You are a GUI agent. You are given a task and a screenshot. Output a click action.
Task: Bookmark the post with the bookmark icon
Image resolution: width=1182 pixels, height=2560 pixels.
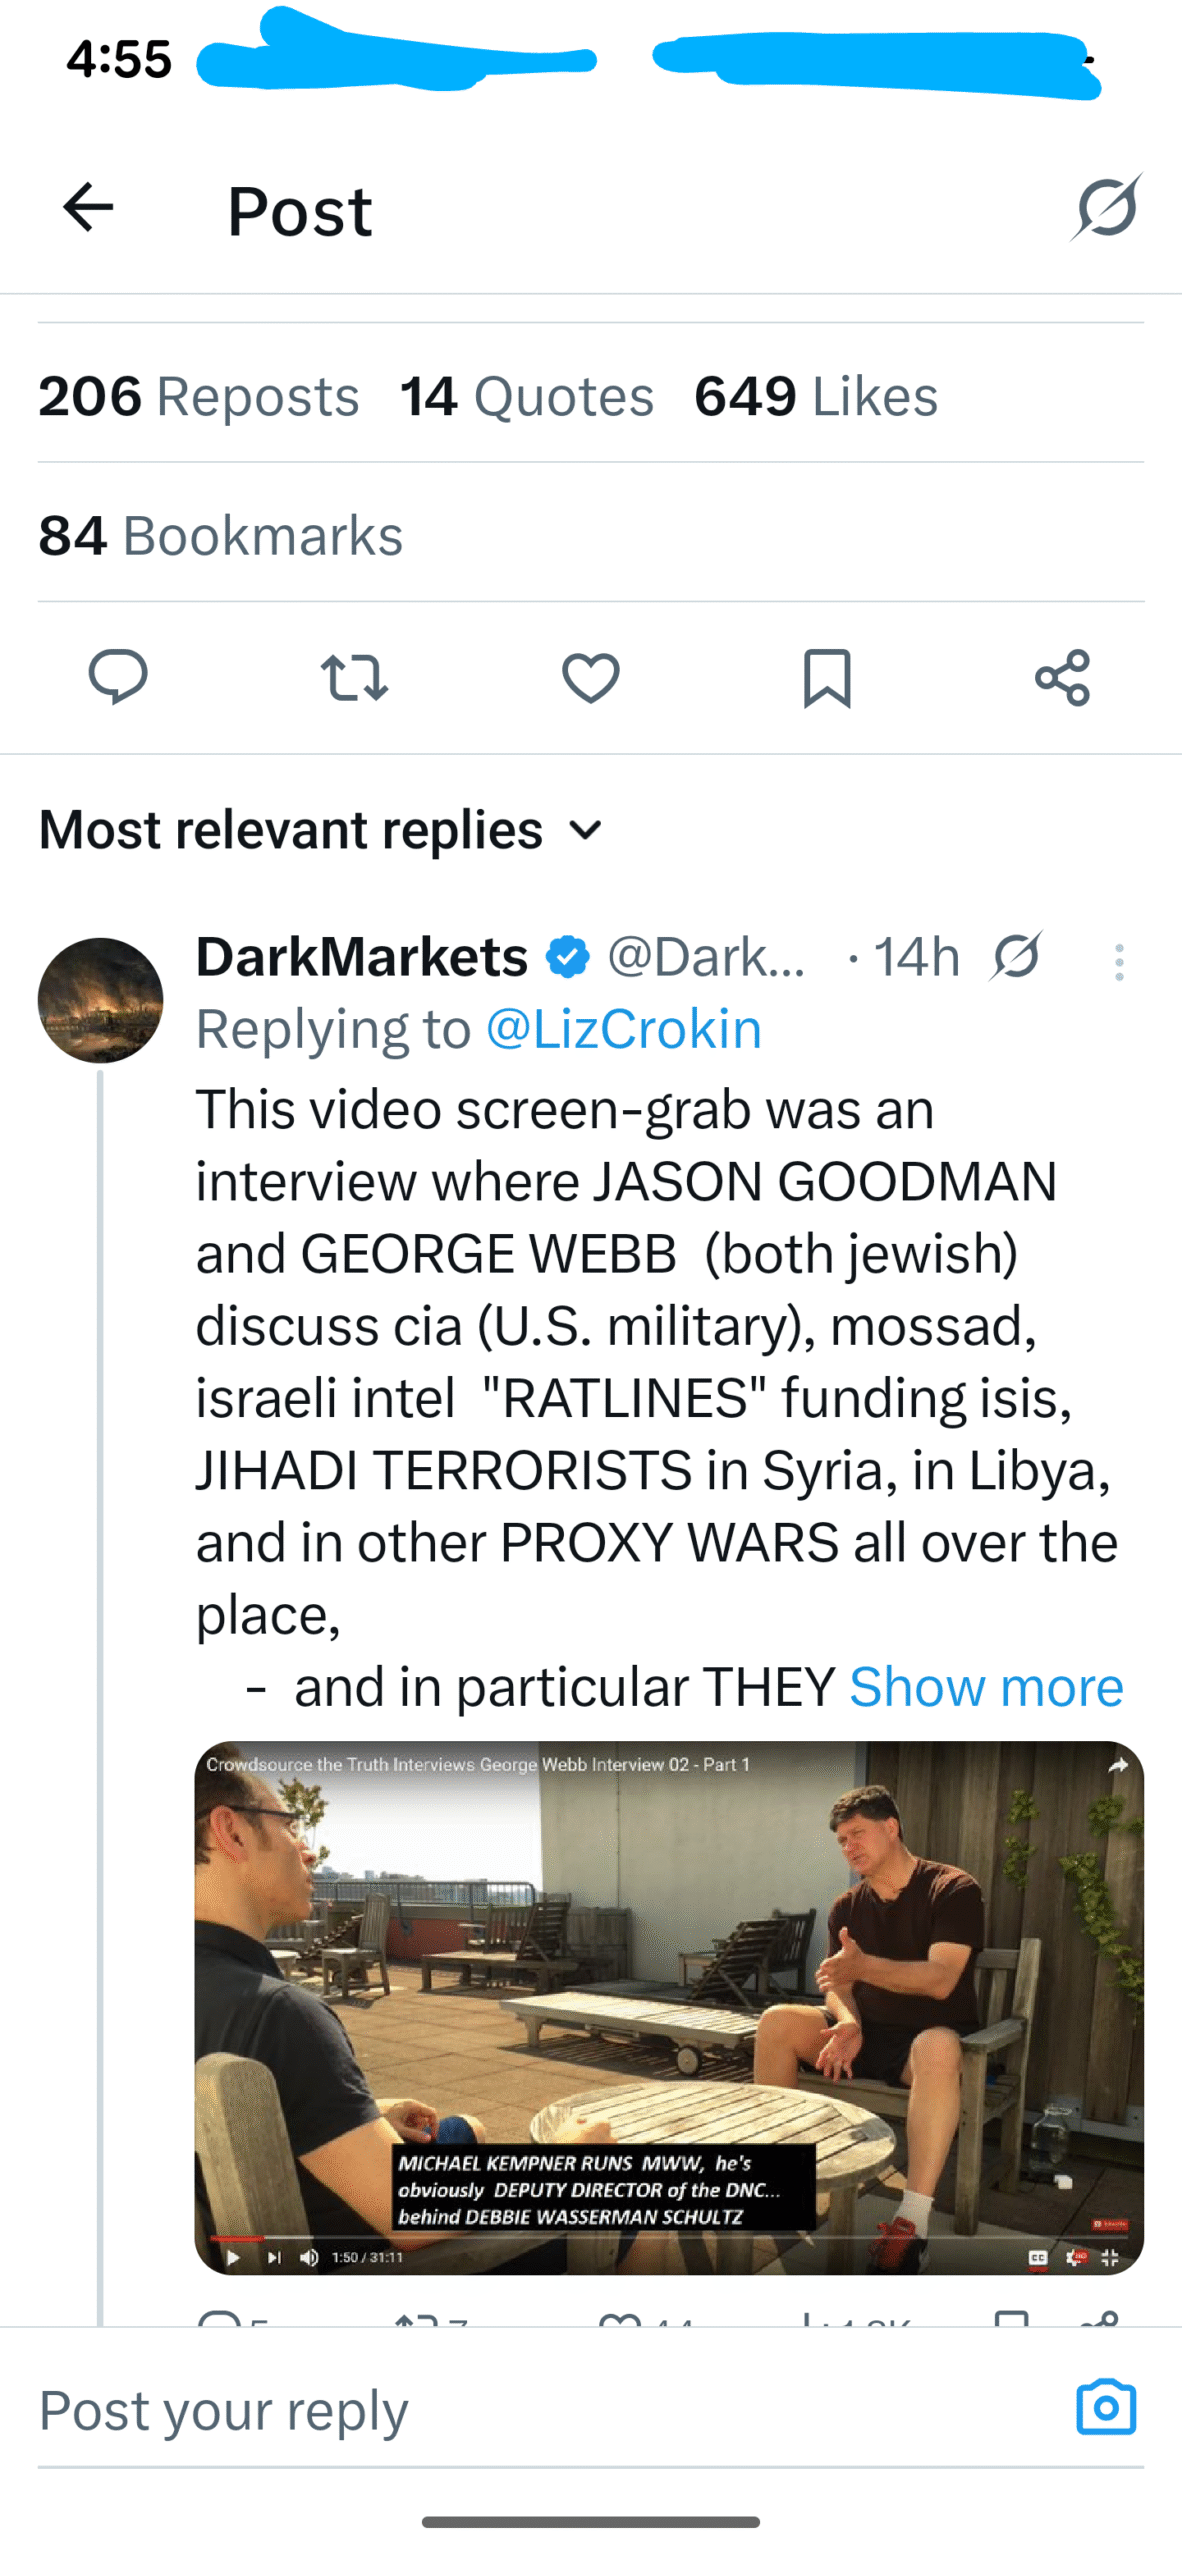point(827,677)
